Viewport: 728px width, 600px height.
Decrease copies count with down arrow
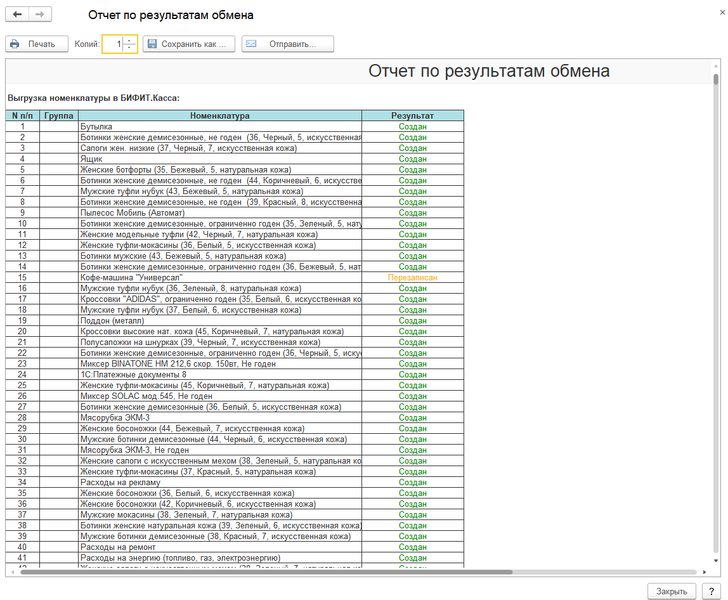(130, 49)
